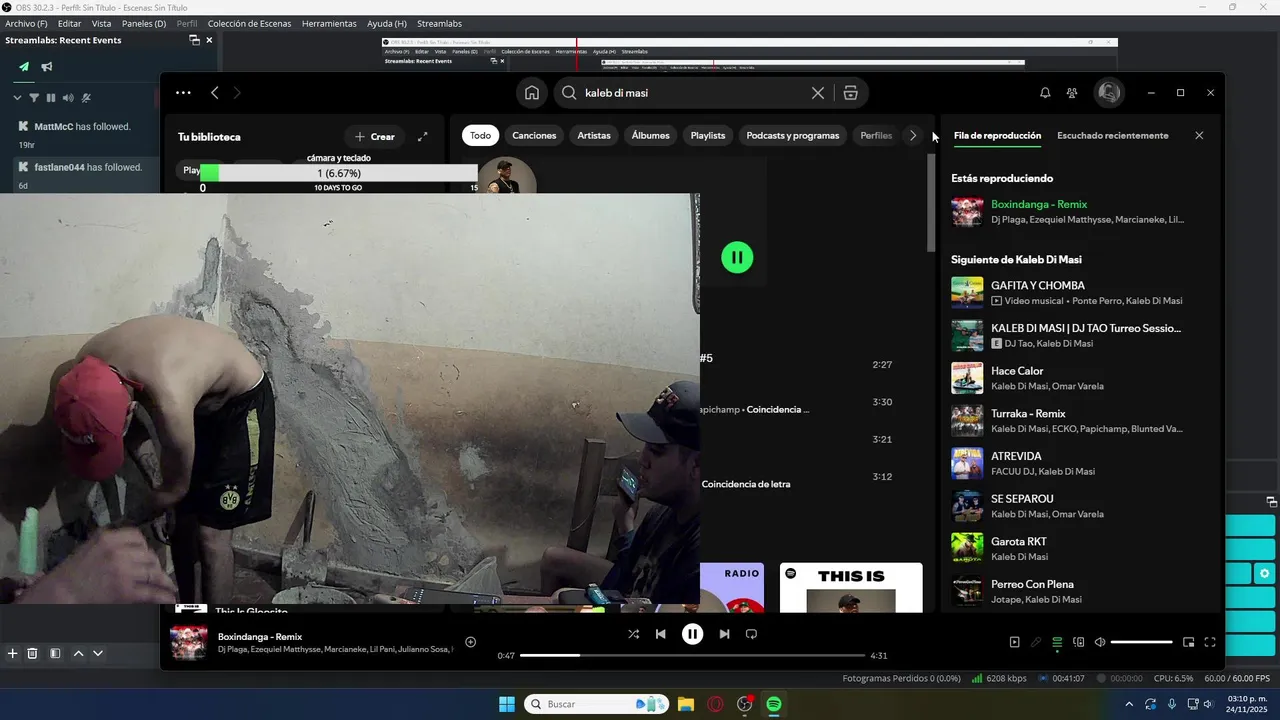Enter Spotify full-screen mode icon
Image resolution: width=1280 pixels, height=720 pixels.
[x=1210, y=642]
